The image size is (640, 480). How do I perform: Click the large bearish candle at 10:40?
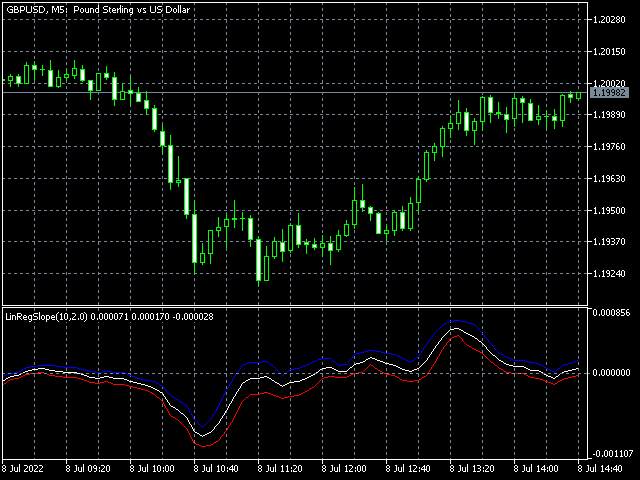(x=195, y=238)
